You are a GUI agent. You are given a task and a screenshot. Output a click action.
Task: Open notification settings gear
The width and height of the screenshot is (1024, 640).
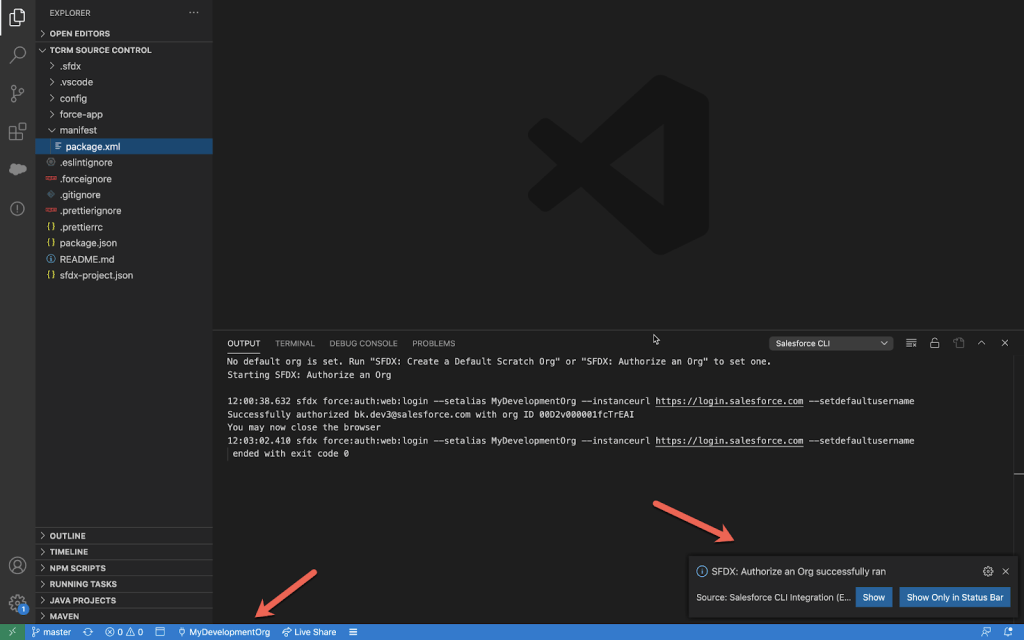988,571
